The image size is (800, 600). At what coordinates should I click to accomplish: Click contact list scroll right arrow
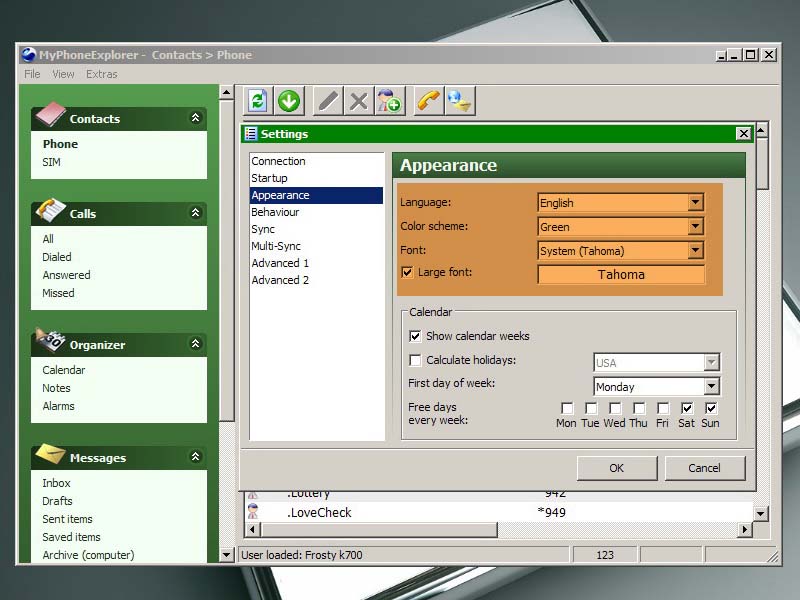pos(744,530)
